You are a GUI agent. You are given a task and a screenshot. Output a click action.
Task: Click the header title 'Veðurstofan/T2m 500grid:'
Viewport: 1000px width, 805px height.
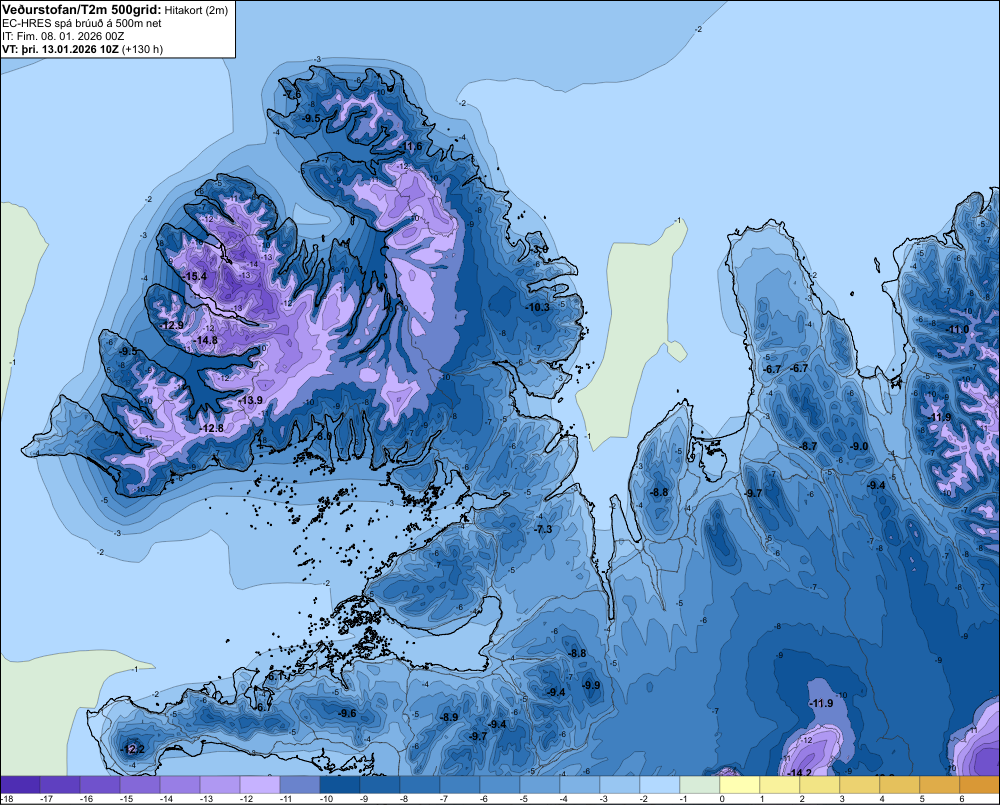[82, 10]
